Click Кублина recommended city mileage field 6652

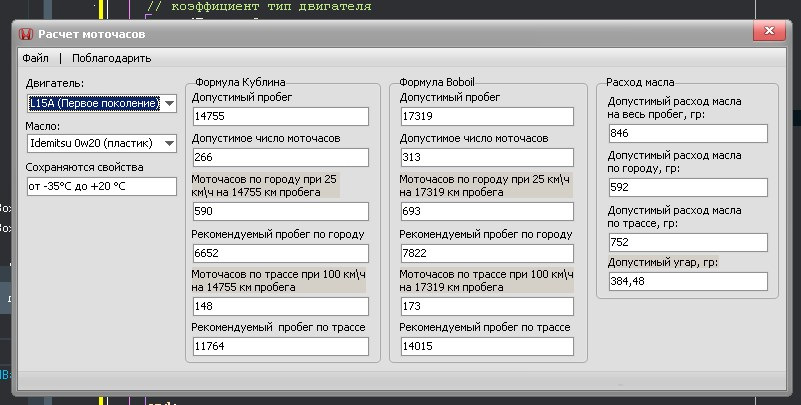(280, 253)
